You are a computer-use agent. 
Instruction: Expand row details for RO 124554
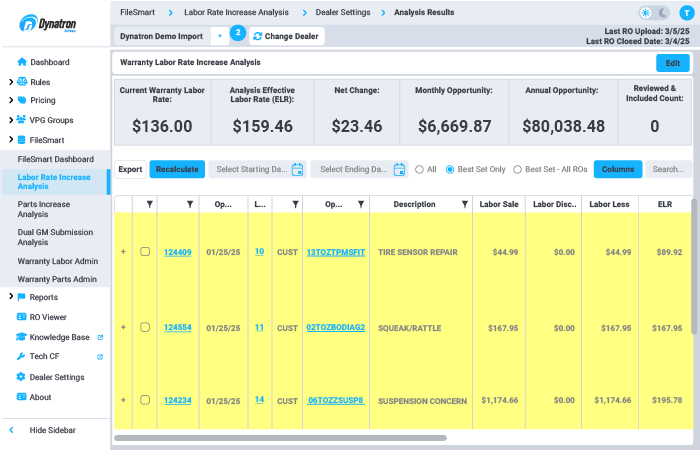(123, 327)
